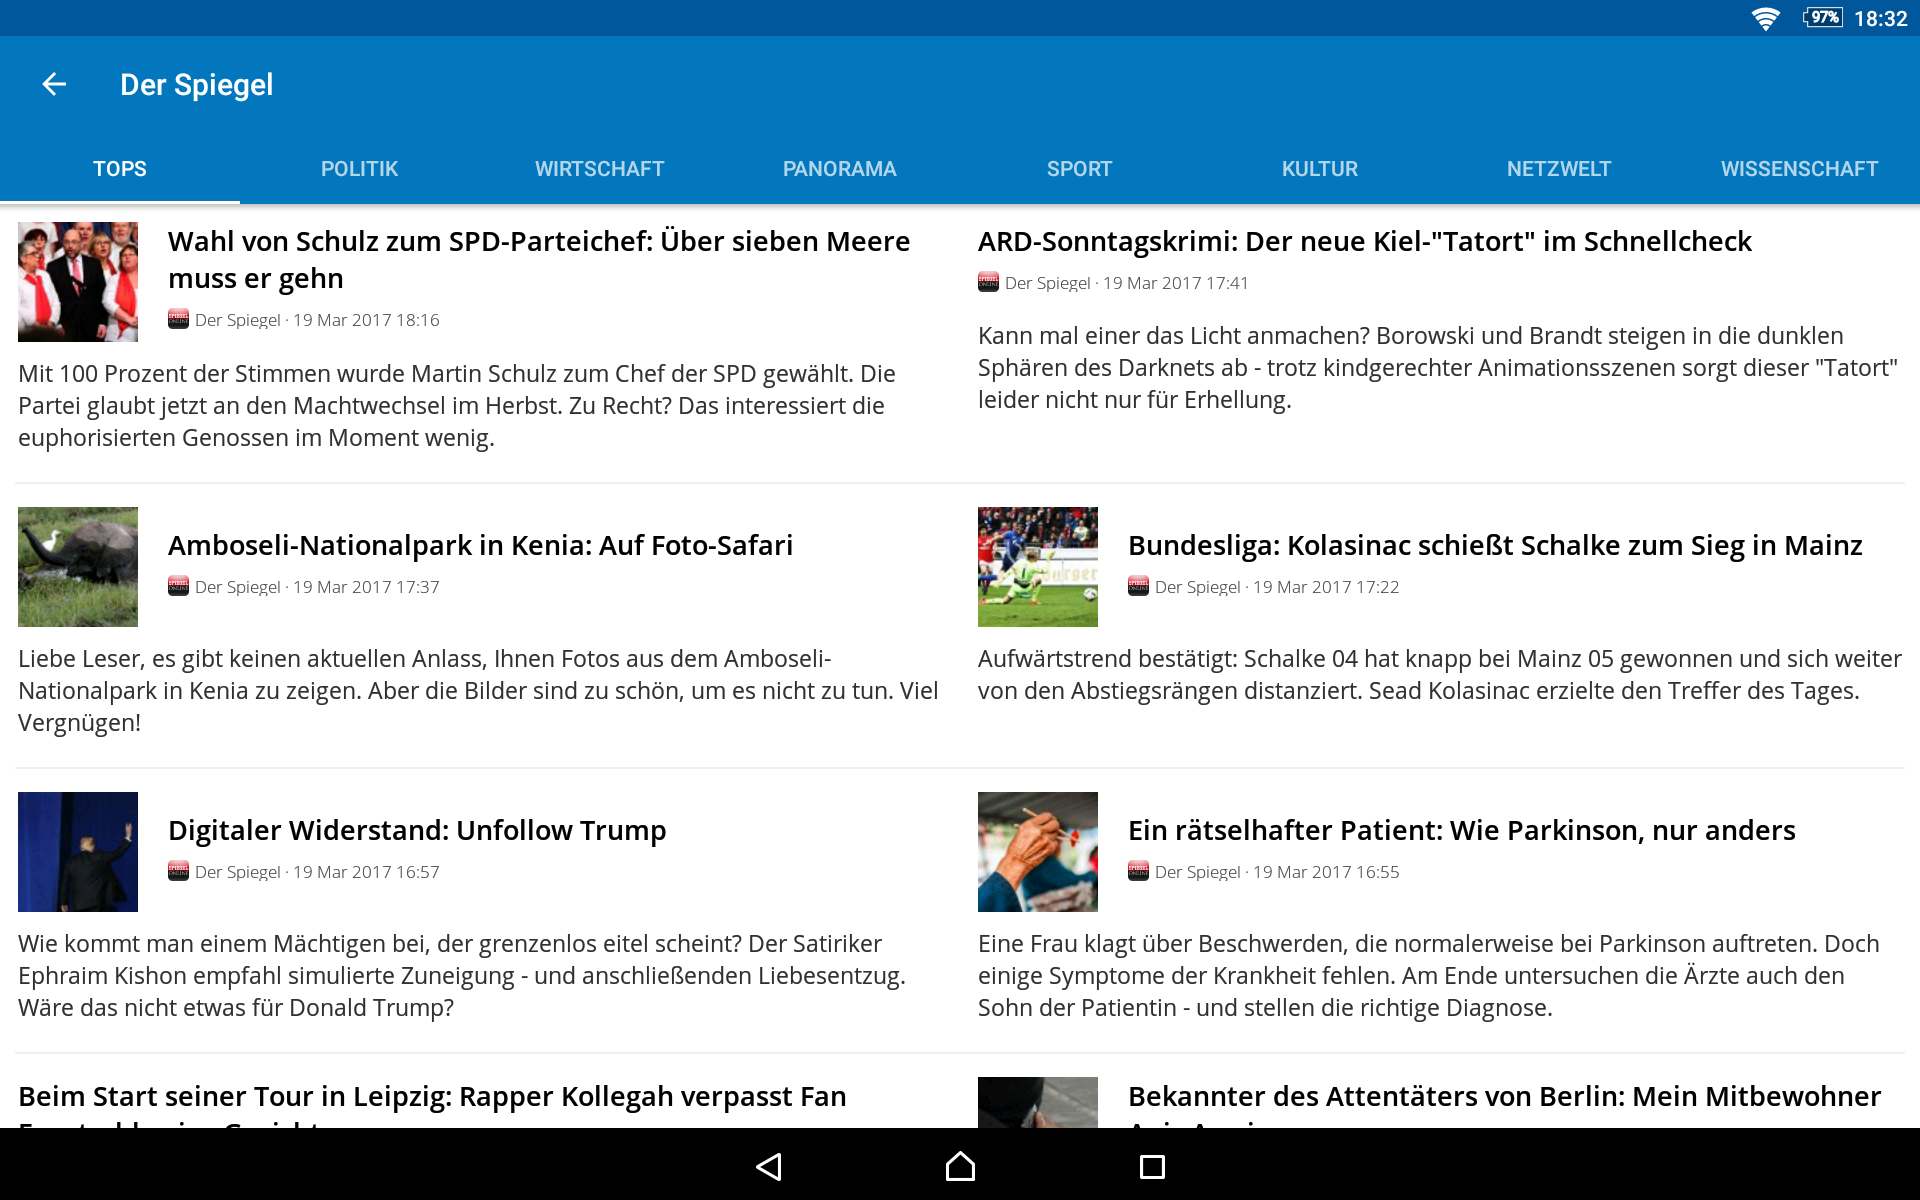Tap the elephant safari thumbnail
1920x1200 pixels.
78,567
